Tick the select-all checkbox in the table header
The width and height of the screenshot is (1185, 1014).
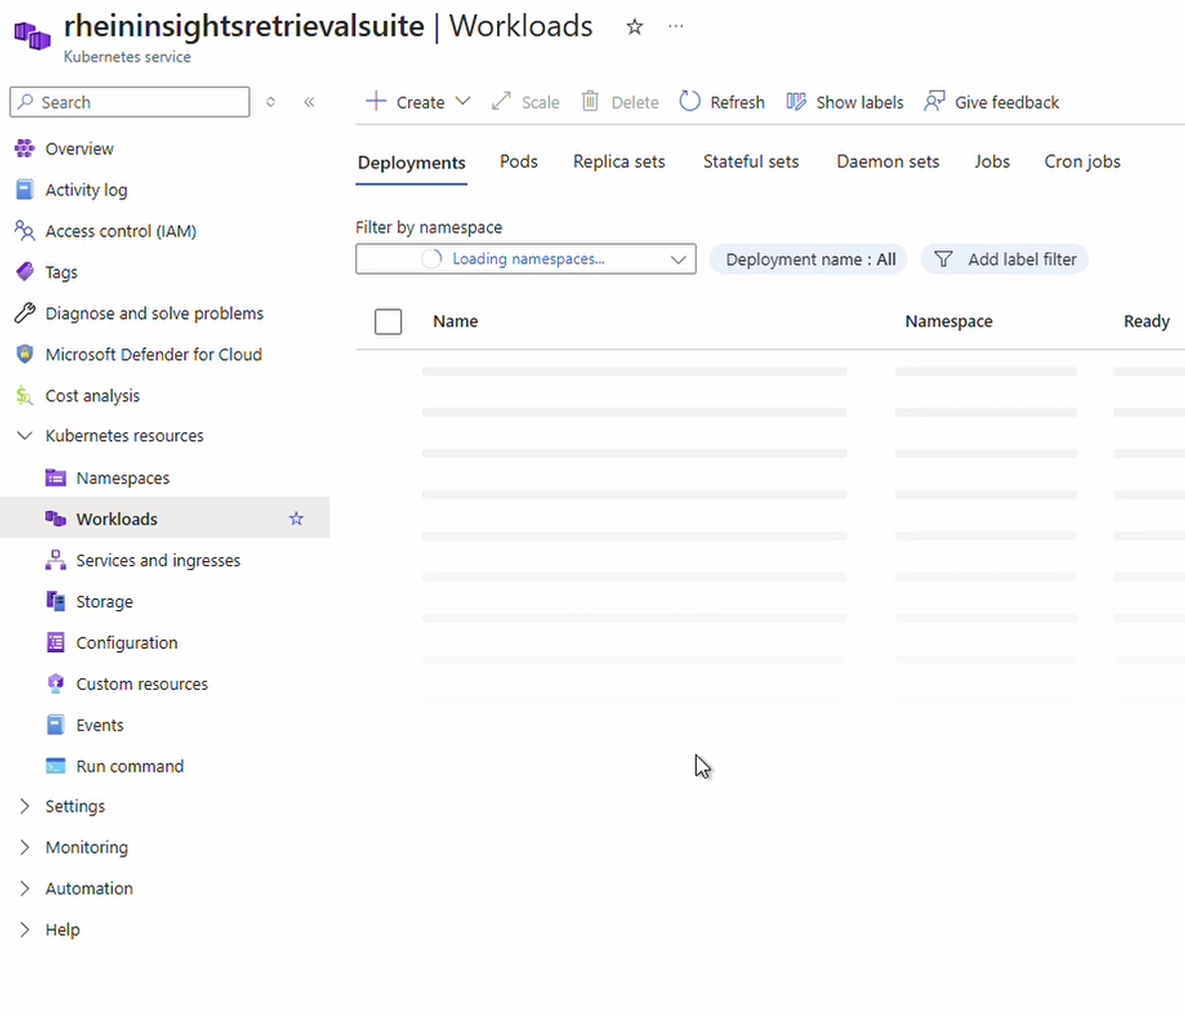tap(388, 322)
